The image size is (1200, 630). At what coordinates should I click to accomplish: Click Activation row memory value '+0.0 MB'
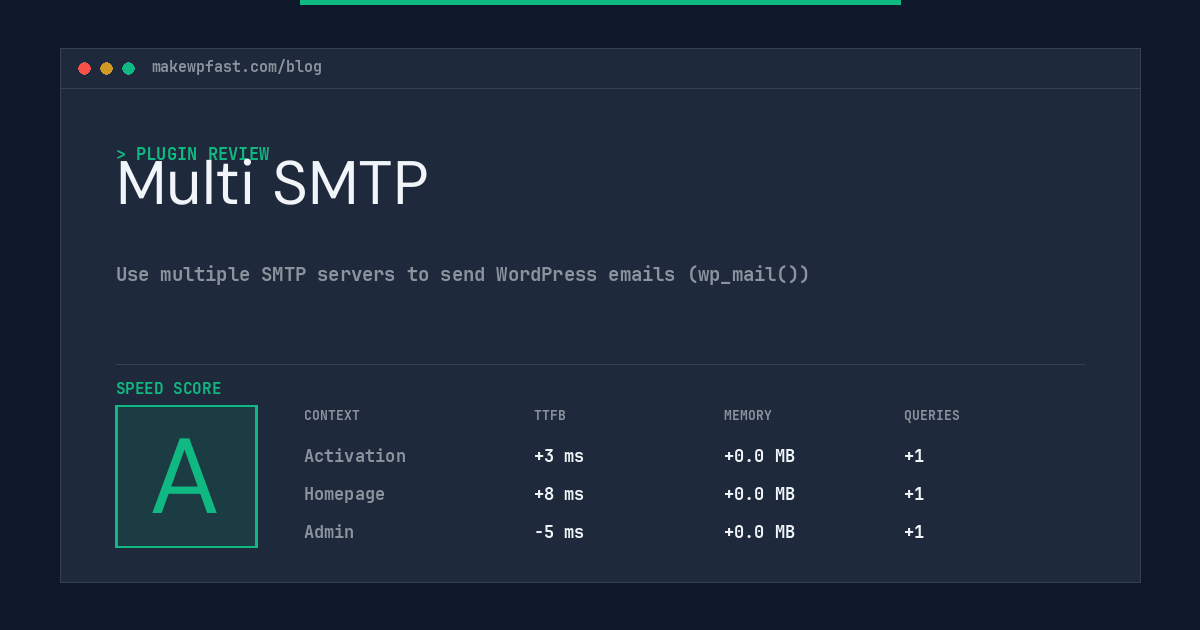tap(759, 456)
